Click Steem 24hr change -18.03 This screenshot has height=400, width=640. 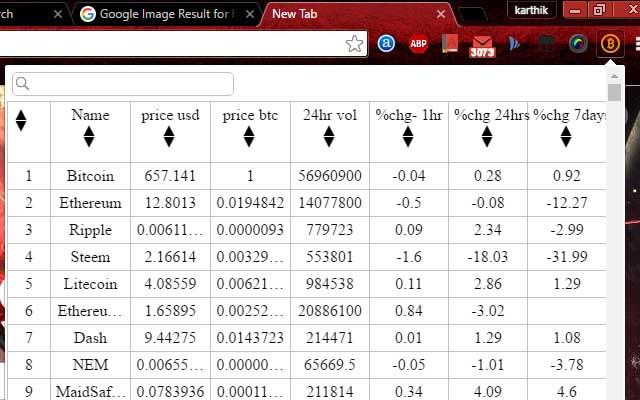pos(488,257)
